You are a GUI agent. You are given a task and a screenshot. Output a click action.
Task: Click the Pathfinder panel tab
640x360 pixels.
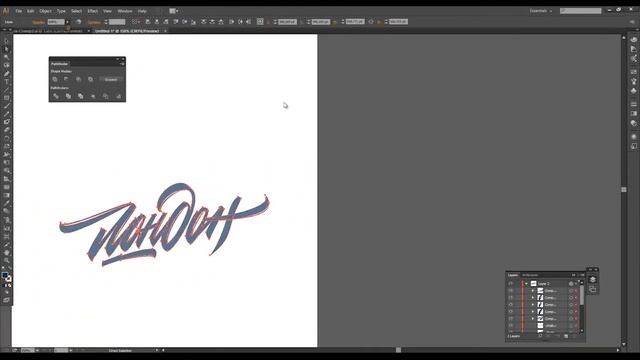pyautogui.click(x=60, y=64)
